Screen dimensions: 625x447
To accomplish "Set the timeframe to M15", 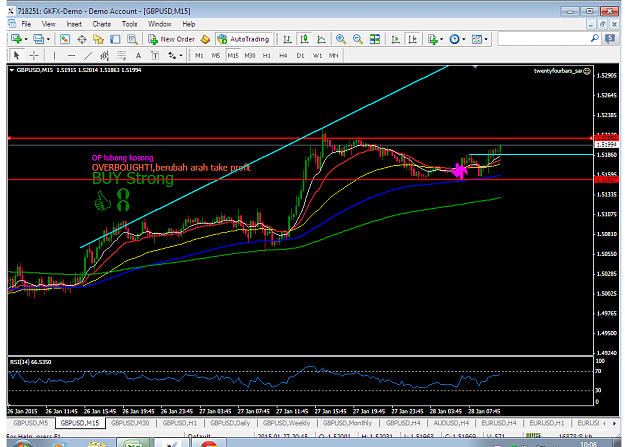I will coord(233,56).
